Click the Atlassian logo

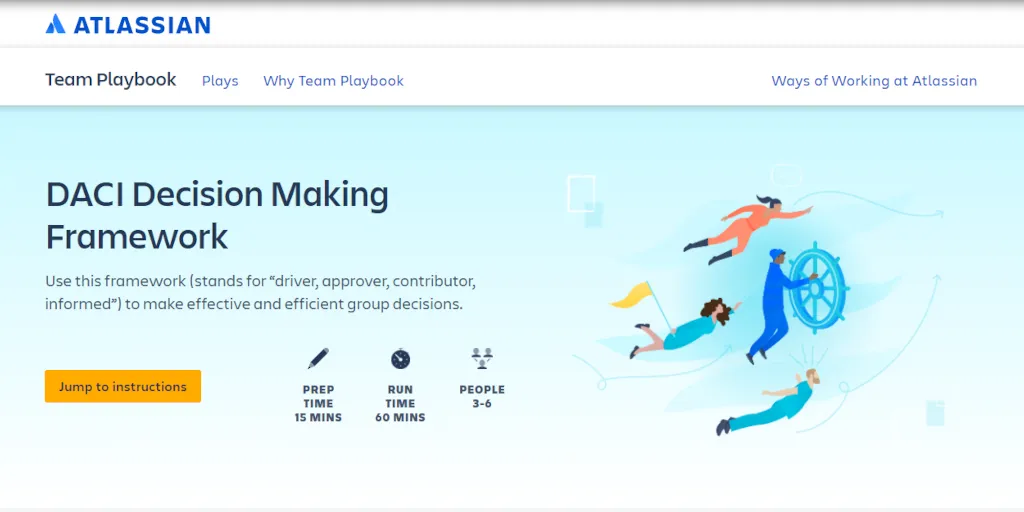(x=128, y=25)
